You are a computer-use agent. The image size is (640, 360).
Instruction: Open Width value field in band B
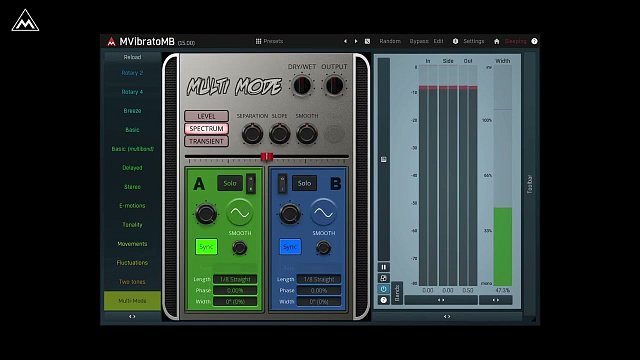(x=319, y=301)
